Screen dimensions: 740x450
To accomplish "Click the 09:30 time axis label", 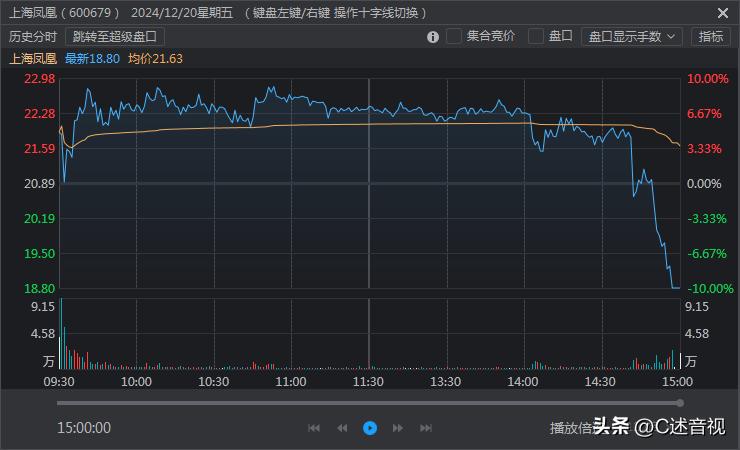I will pos(59,382).
